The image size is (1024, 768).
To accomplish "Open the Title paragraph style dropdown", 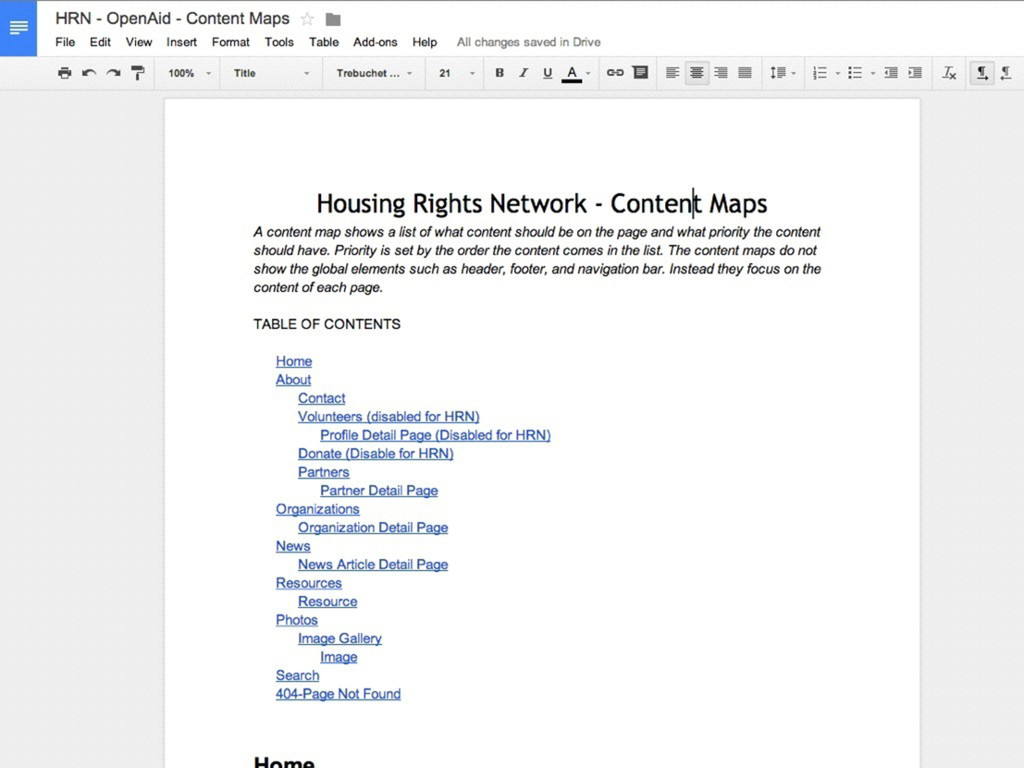I will [x=271, y=73].
